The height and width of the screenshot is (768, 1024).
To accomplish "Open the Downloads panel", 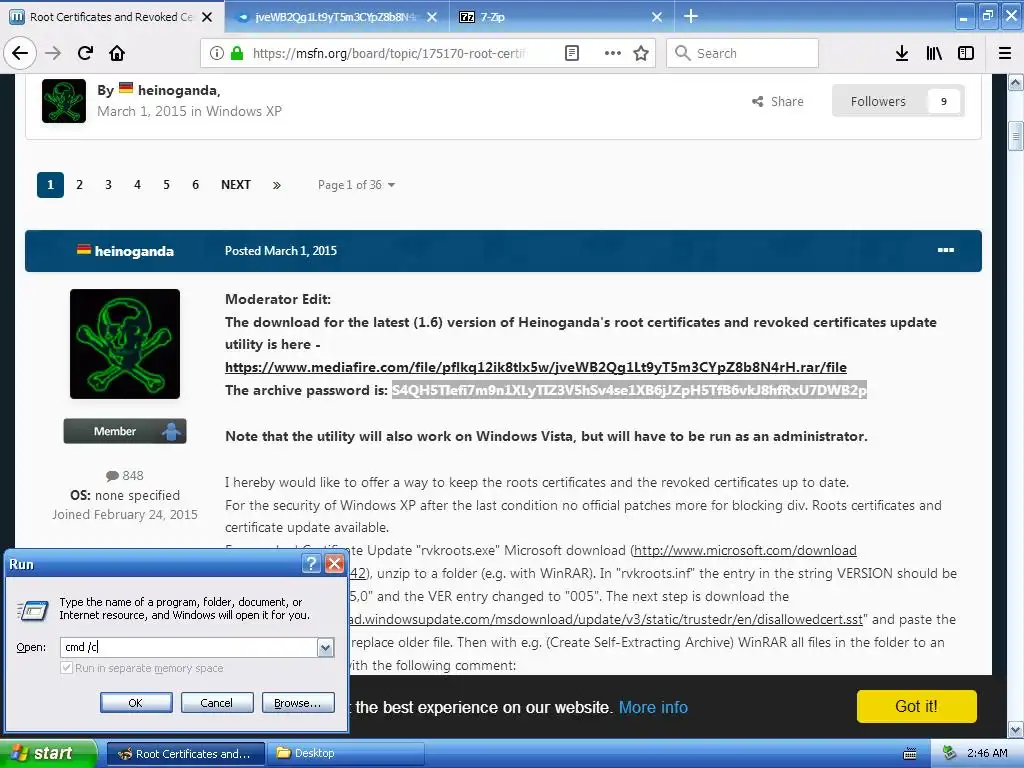I will [x=902, y=53].
